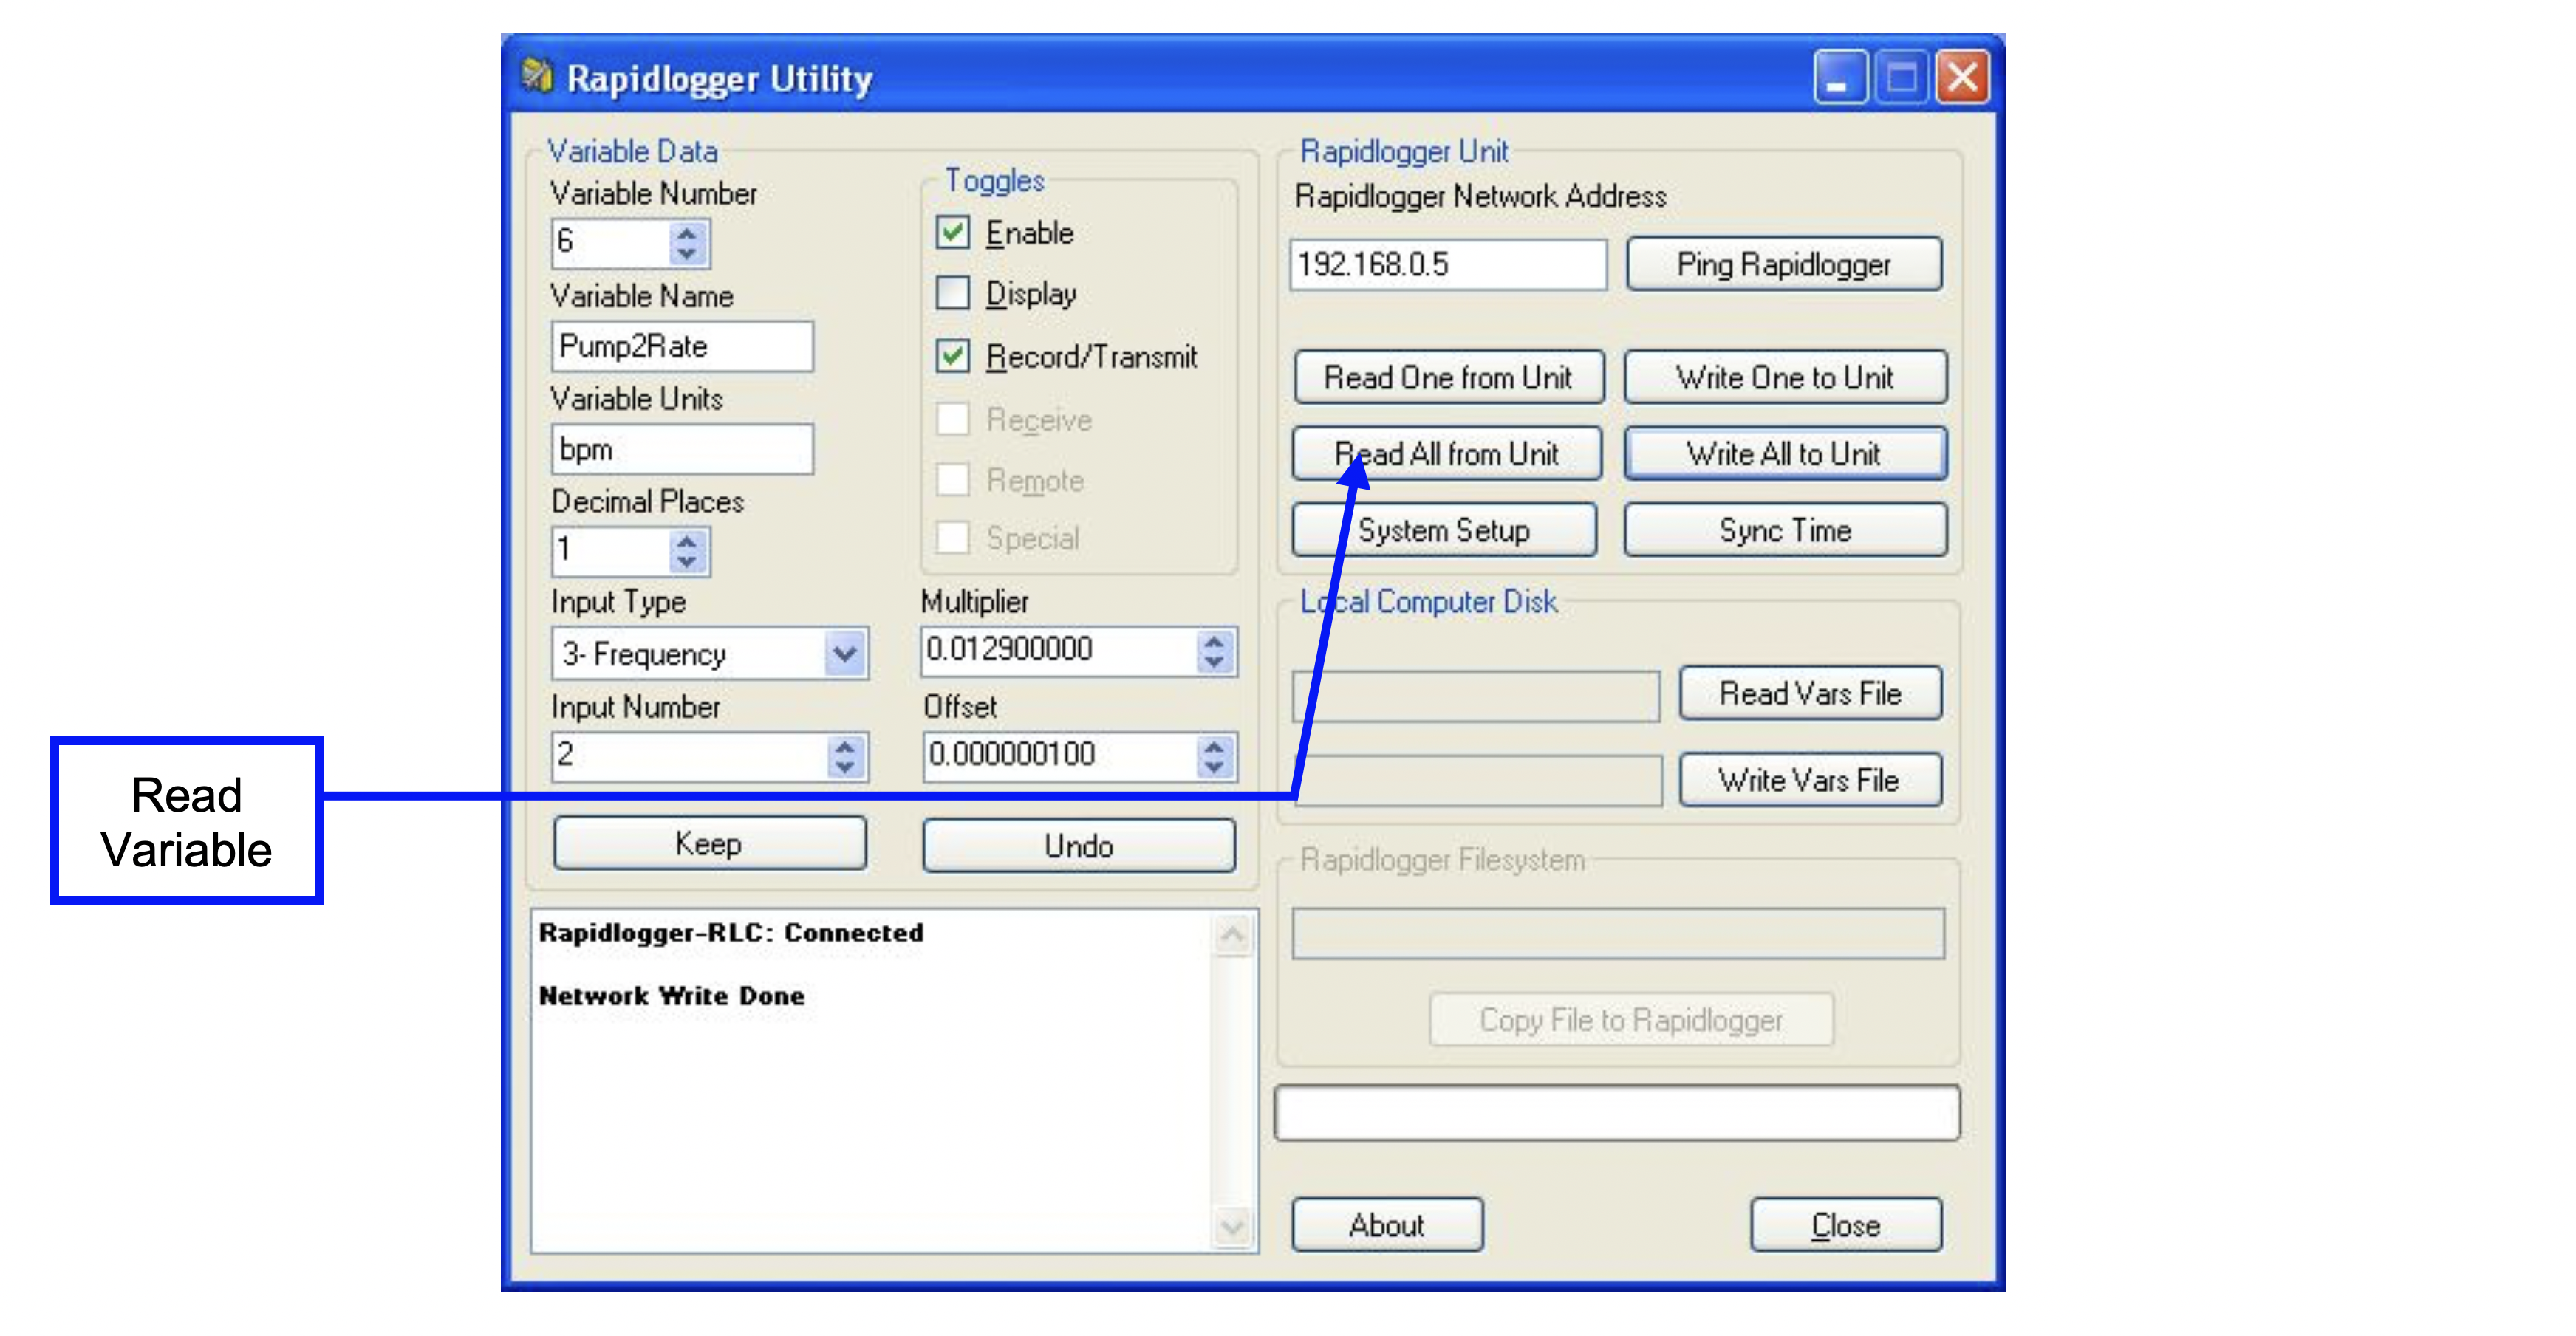Increase the Variable Number spinner
Image resolution: width=2576 pixels, height=1336 pixels.
pyautogui.click(x=686, y=233)
